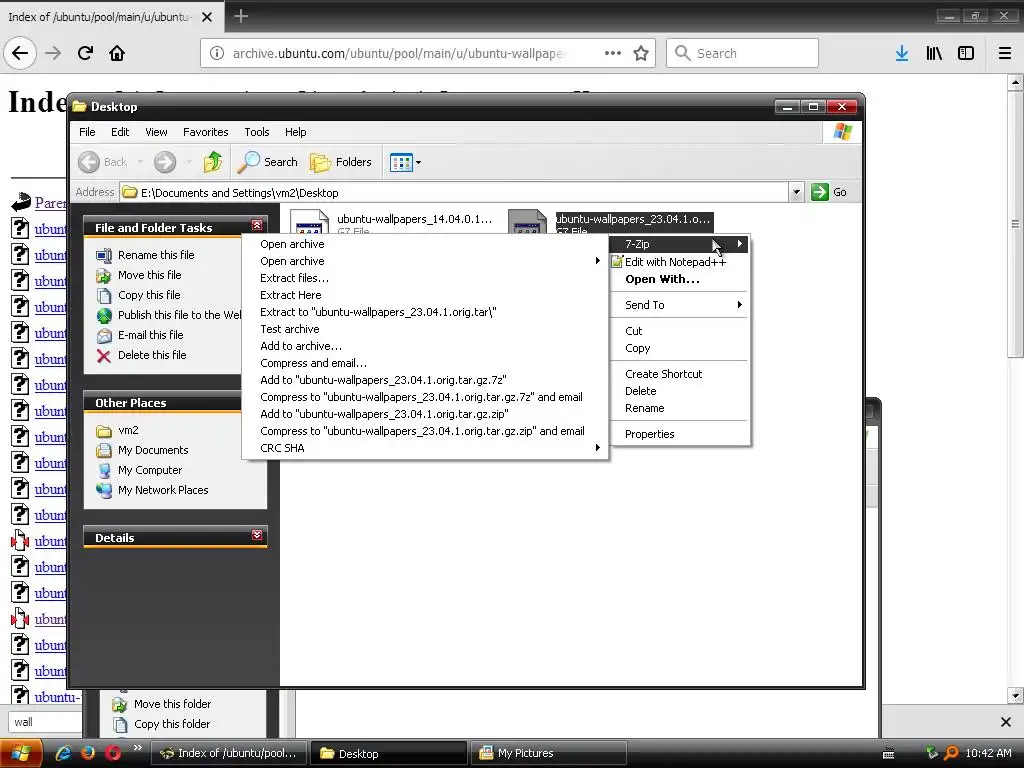This screenshot has height=768, width=1024.
Task: Click Go button beside address bar
Action: pyautogui.click(x=829, y=192)
